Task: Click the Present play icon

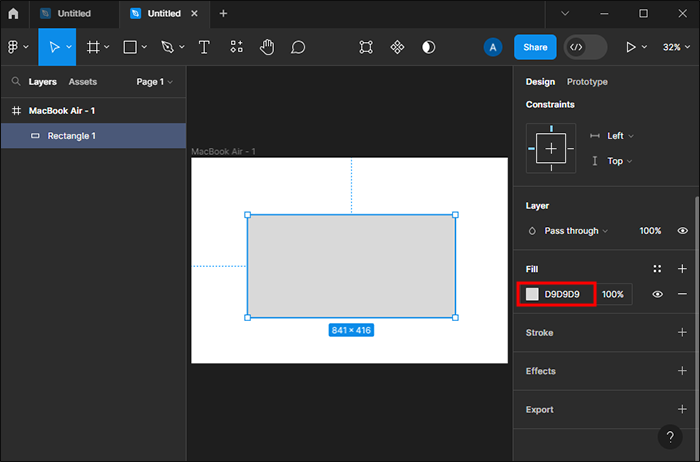Action: click(x=631, y=47)
